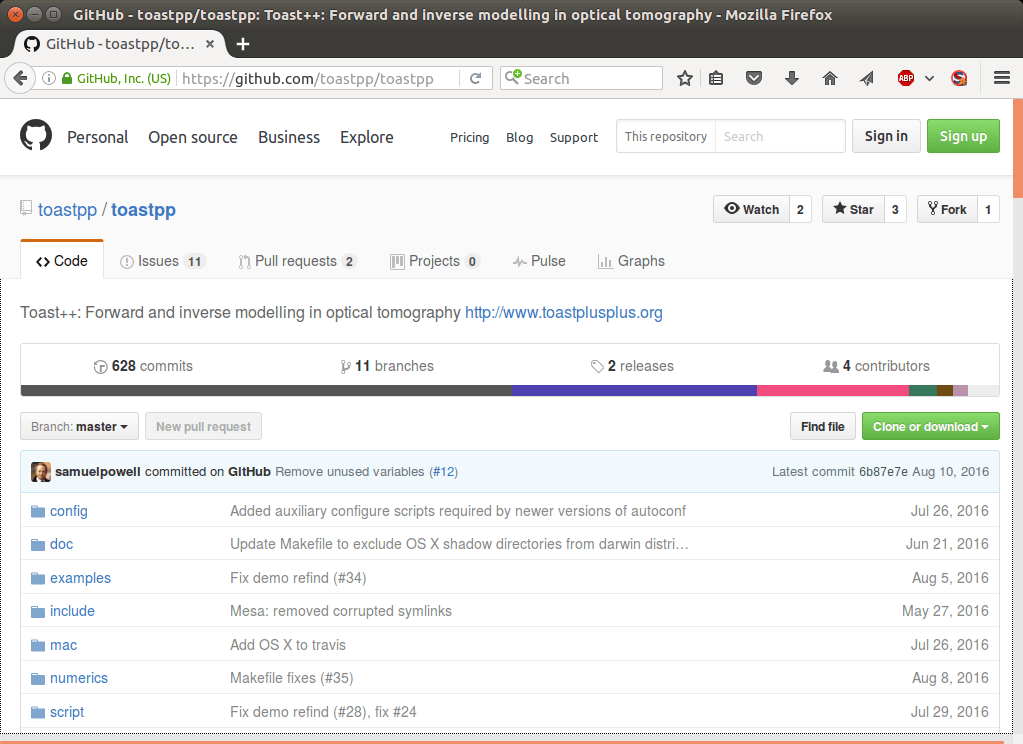Click the config folder icon
Viewport: 1023px width, 744px height.
tap(38, 511)
